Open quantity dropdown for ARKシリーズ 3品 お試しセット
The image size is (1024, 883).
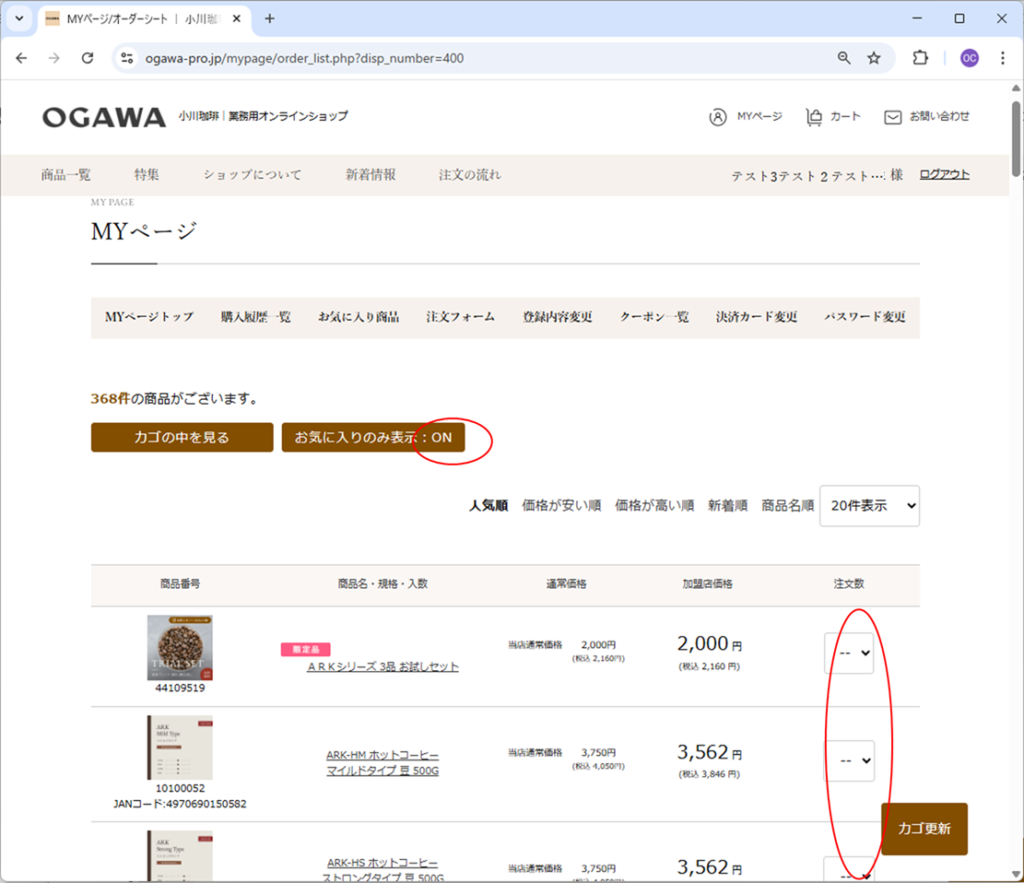pyautogui.click(x=849, y=654)
